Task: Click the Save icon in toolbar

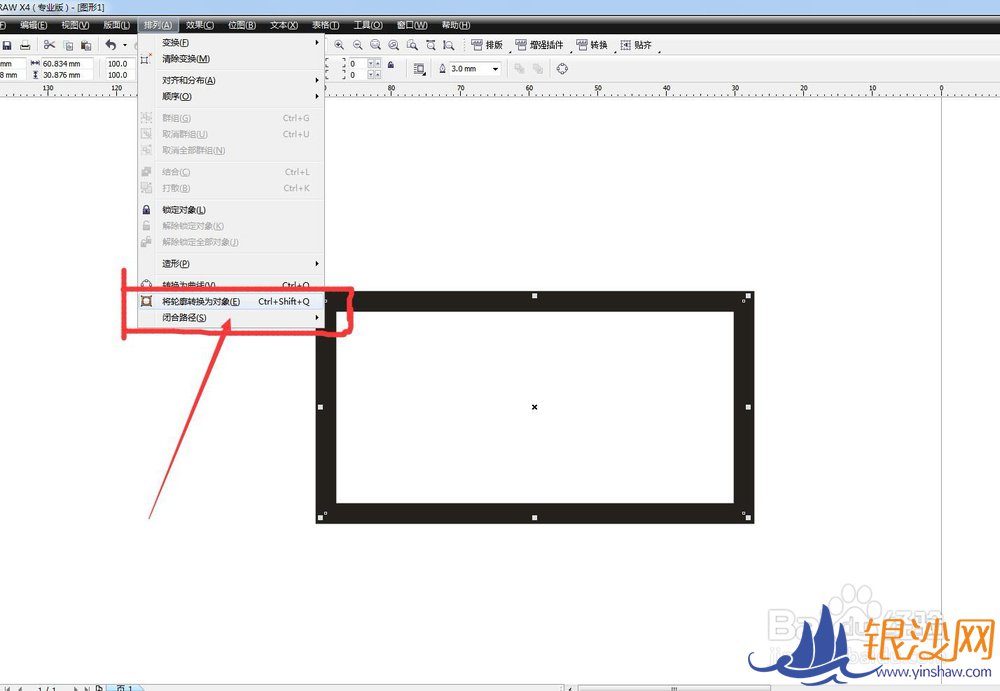Action: tap(7, 45)
